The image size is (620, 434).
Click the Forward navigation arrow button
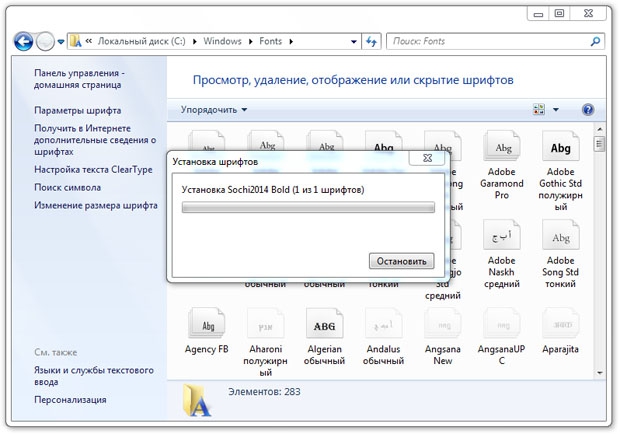[x=46, y=42]
